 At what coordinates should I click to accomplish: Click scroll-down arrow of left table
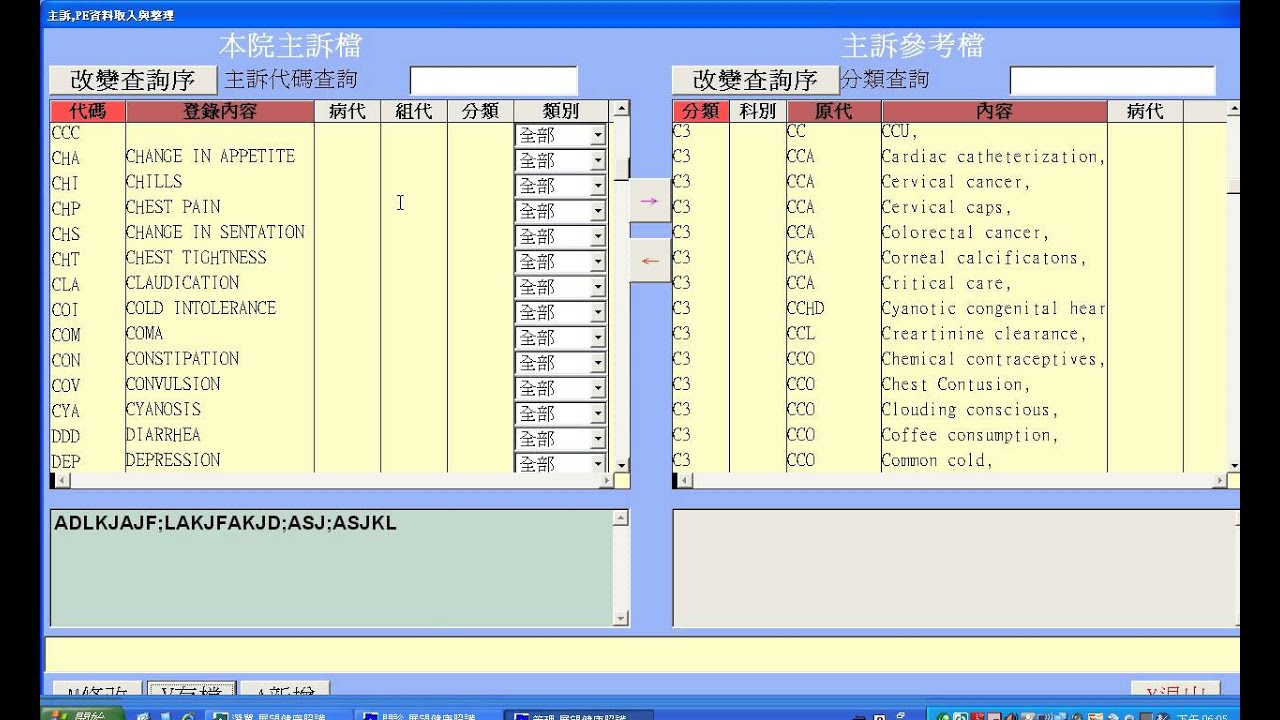tap(621, 465)
